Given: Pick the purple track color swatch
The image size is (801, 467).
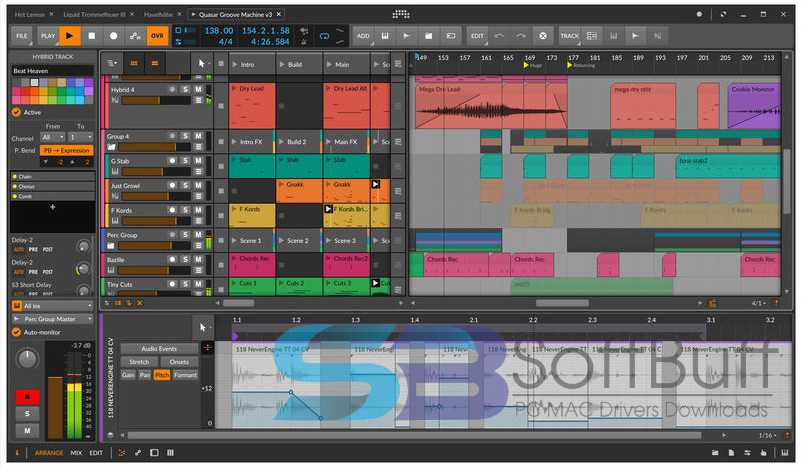Looking at the screenshot, I should [x=89, y=83].
